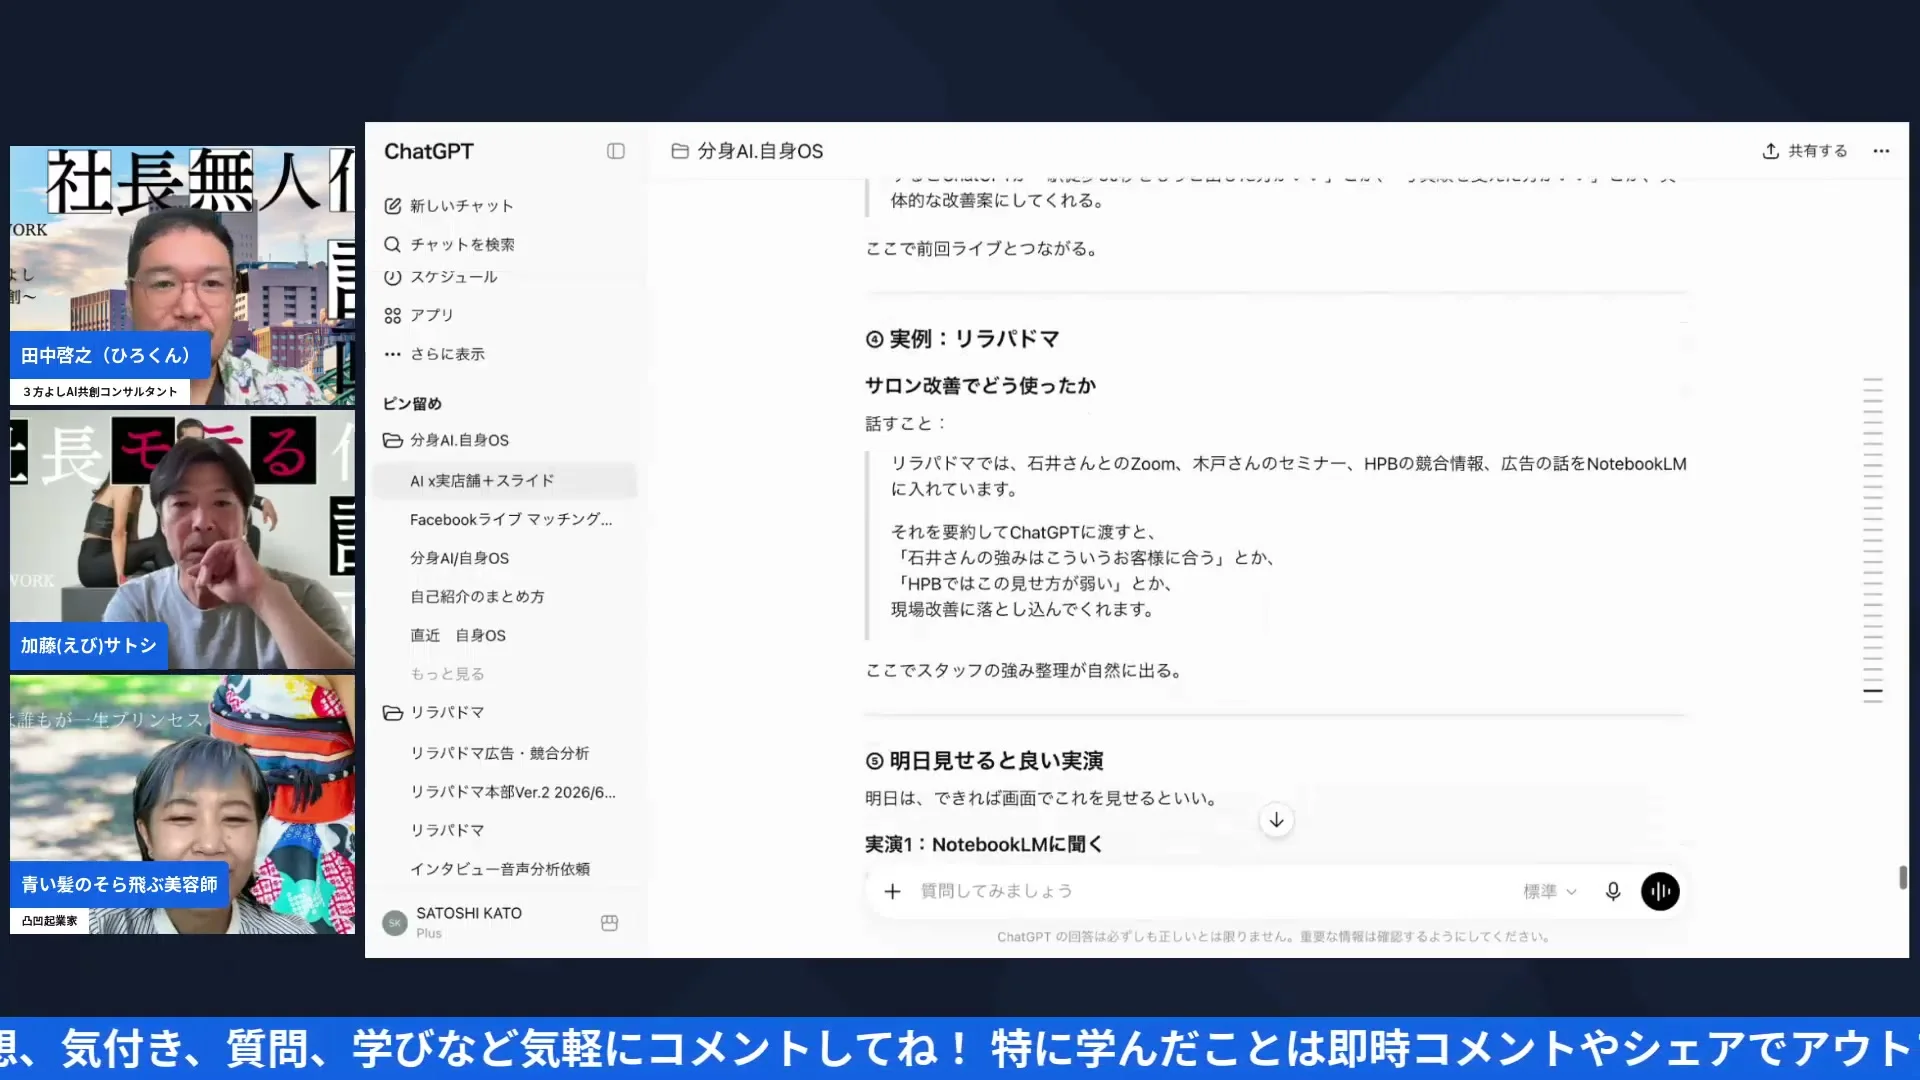Click the conversation outline markers at right
Image resolution: width=1920 pixels, height=1080 pixels.
point(1873,541)
